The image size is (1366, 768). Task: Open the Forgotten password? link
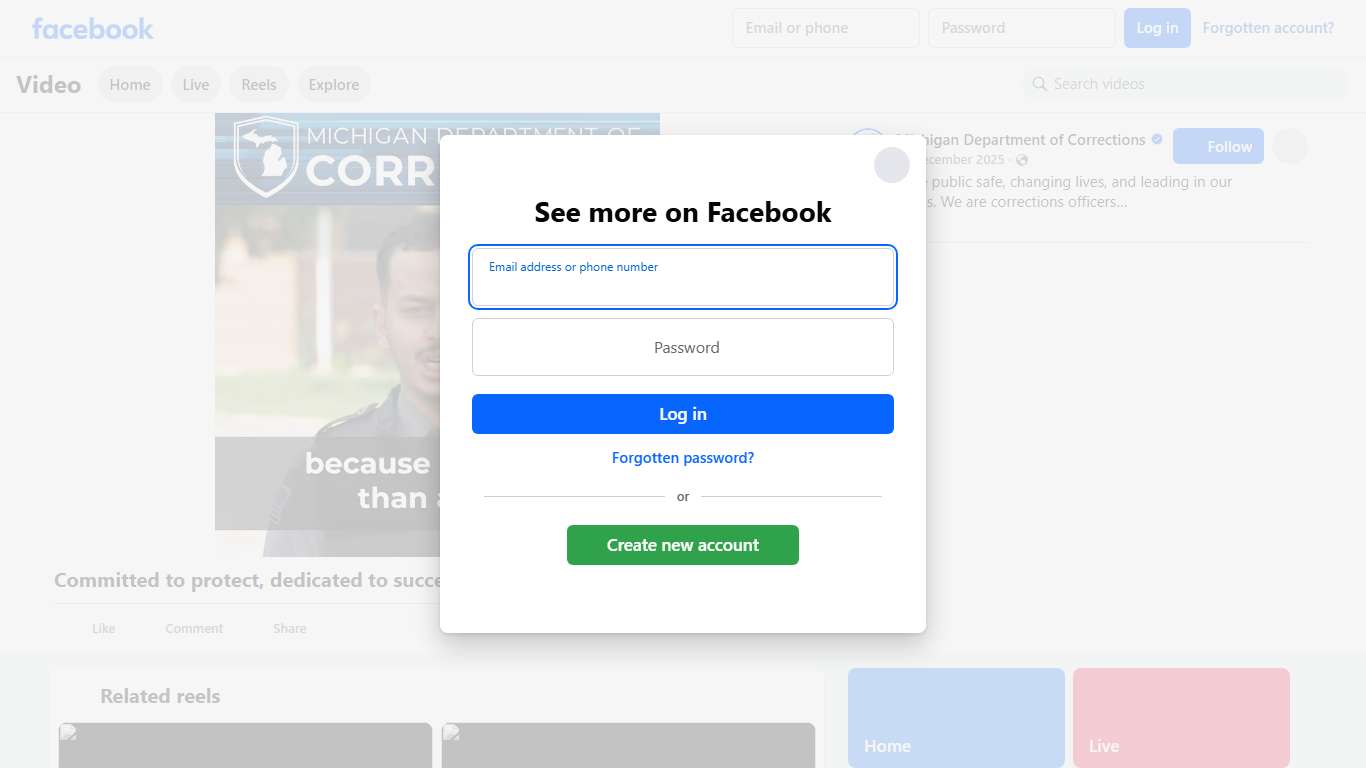(x=683, y=458)
